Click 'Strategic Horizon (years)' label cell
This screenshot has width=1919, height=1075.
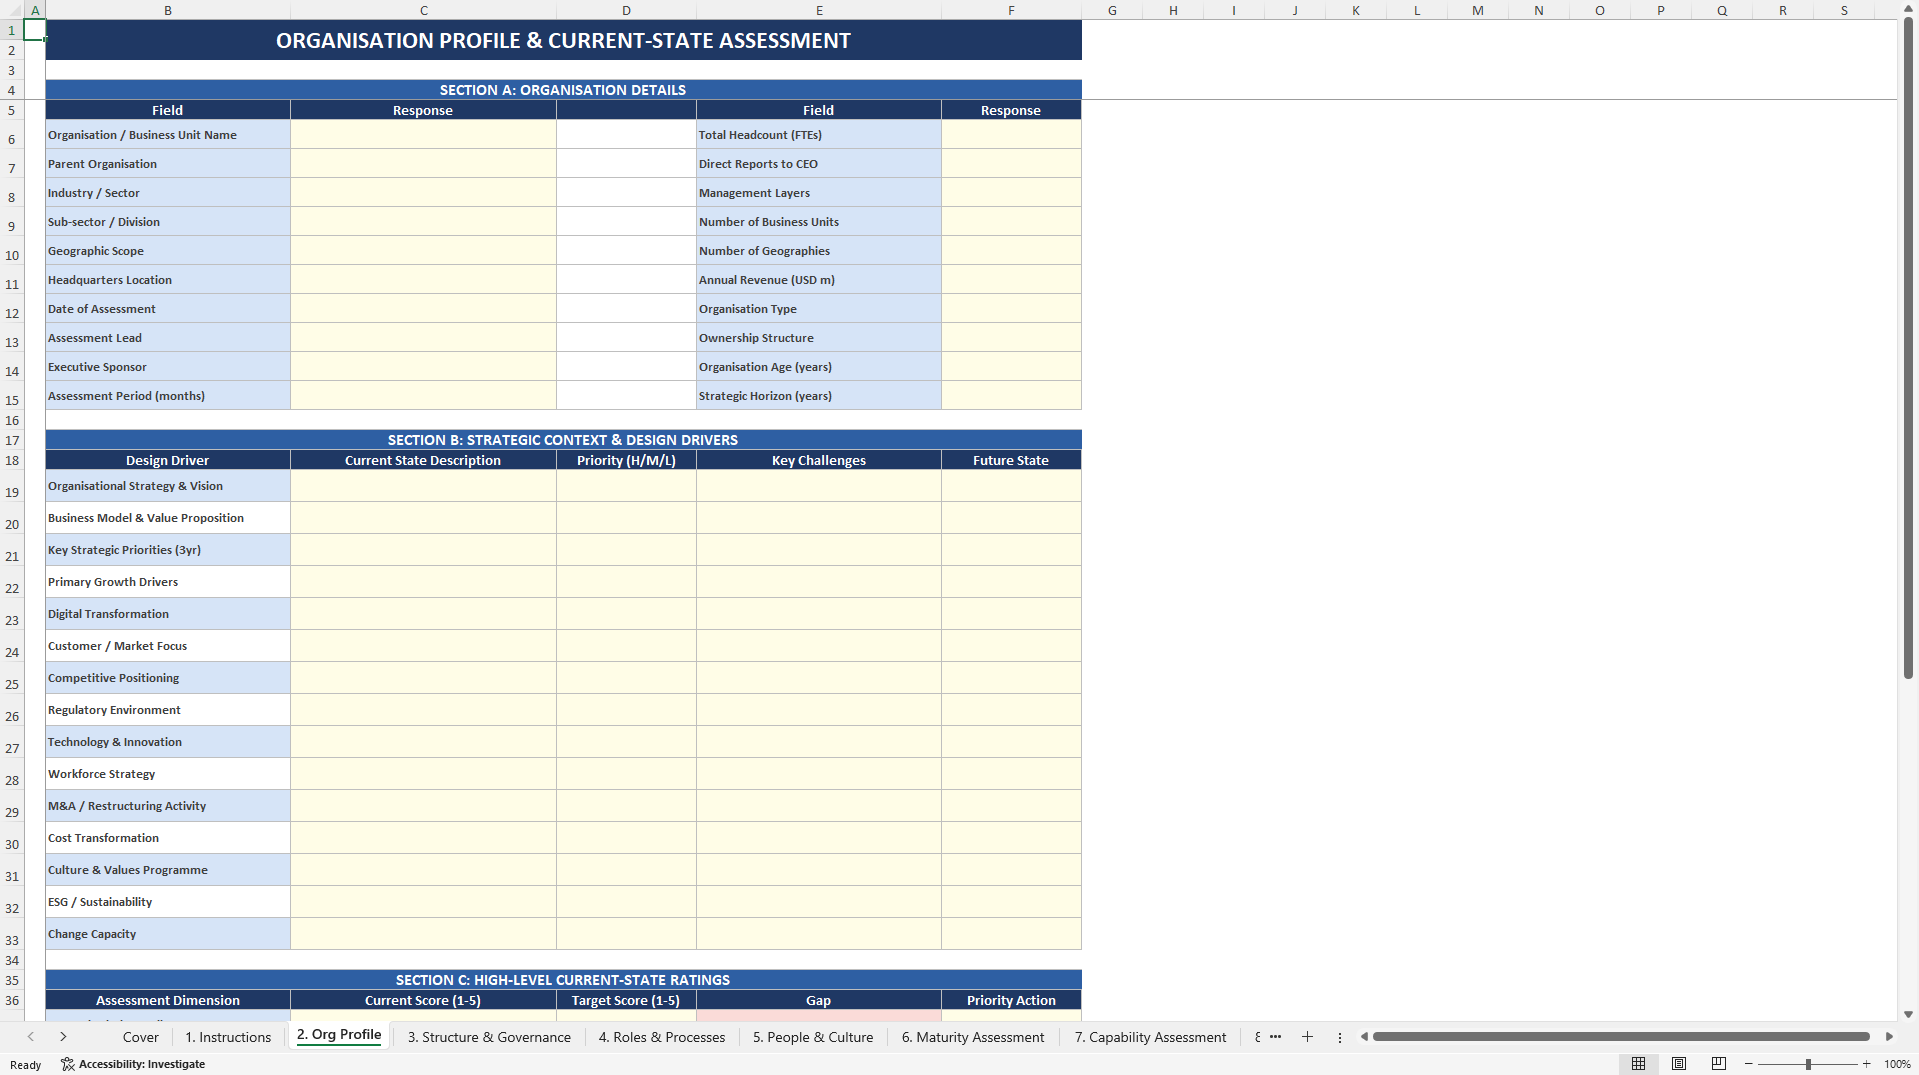tap(819, 395)
